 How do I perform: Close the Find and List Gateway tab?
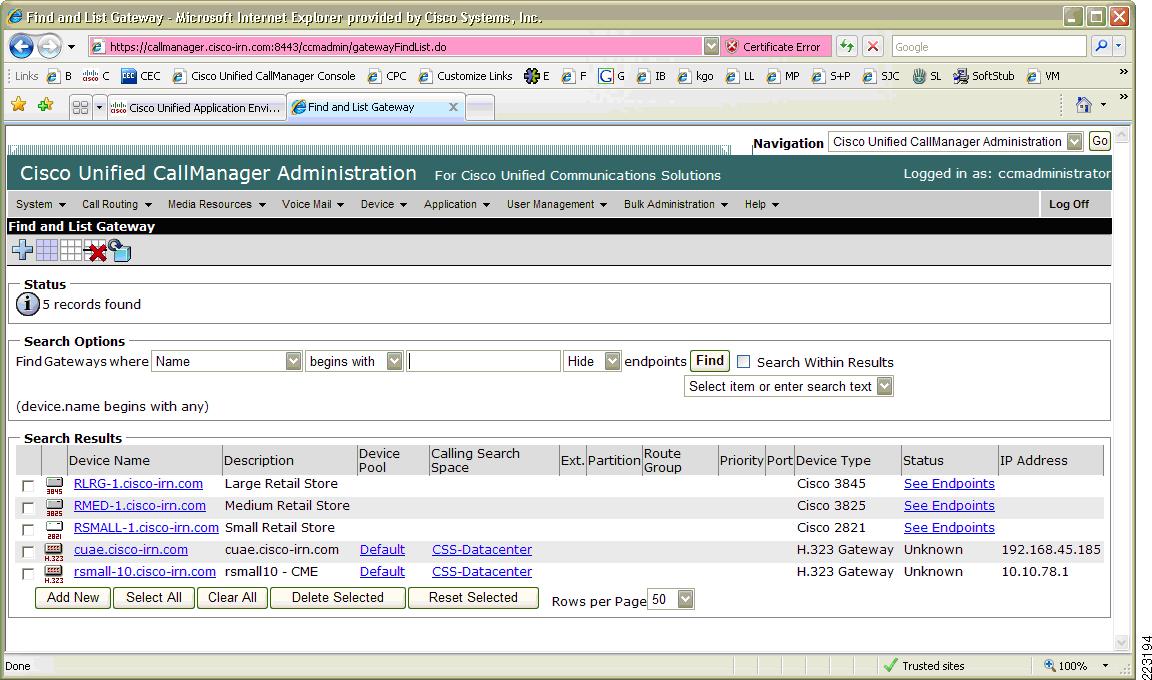[453, 107]
